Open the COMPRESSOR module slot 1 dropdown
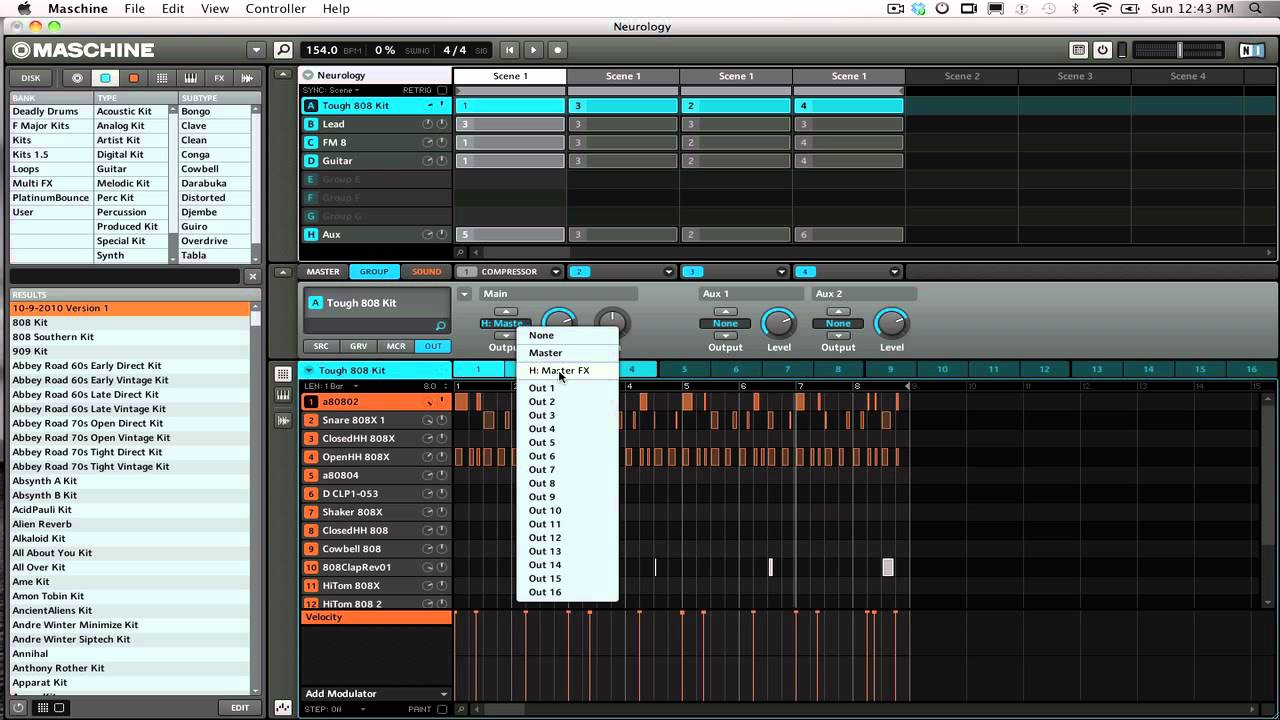The image size is (1280, 720). click(x=558, y=271)
